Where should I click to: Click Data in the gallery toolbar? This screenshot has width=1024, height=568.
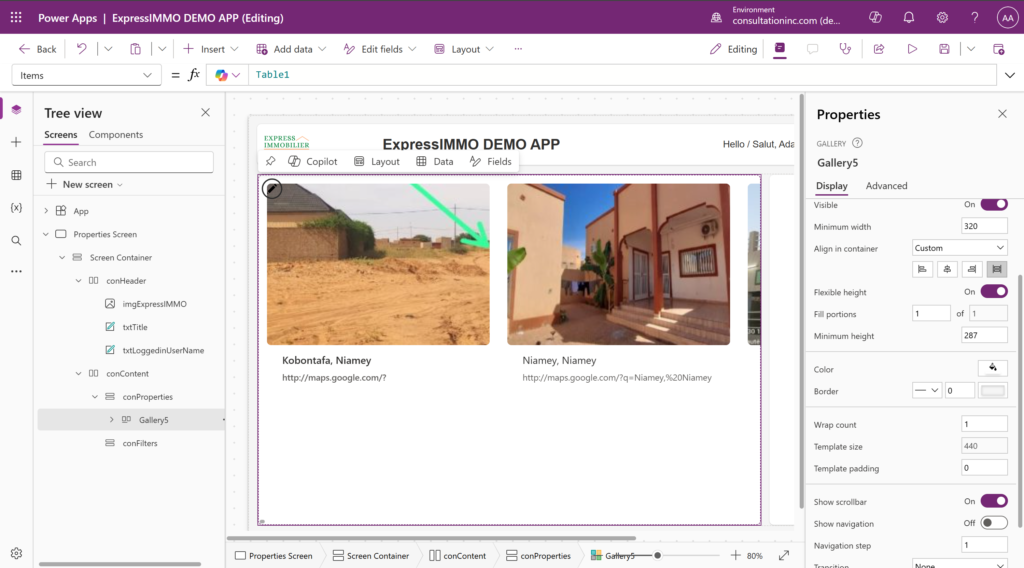tap(435, 161)
